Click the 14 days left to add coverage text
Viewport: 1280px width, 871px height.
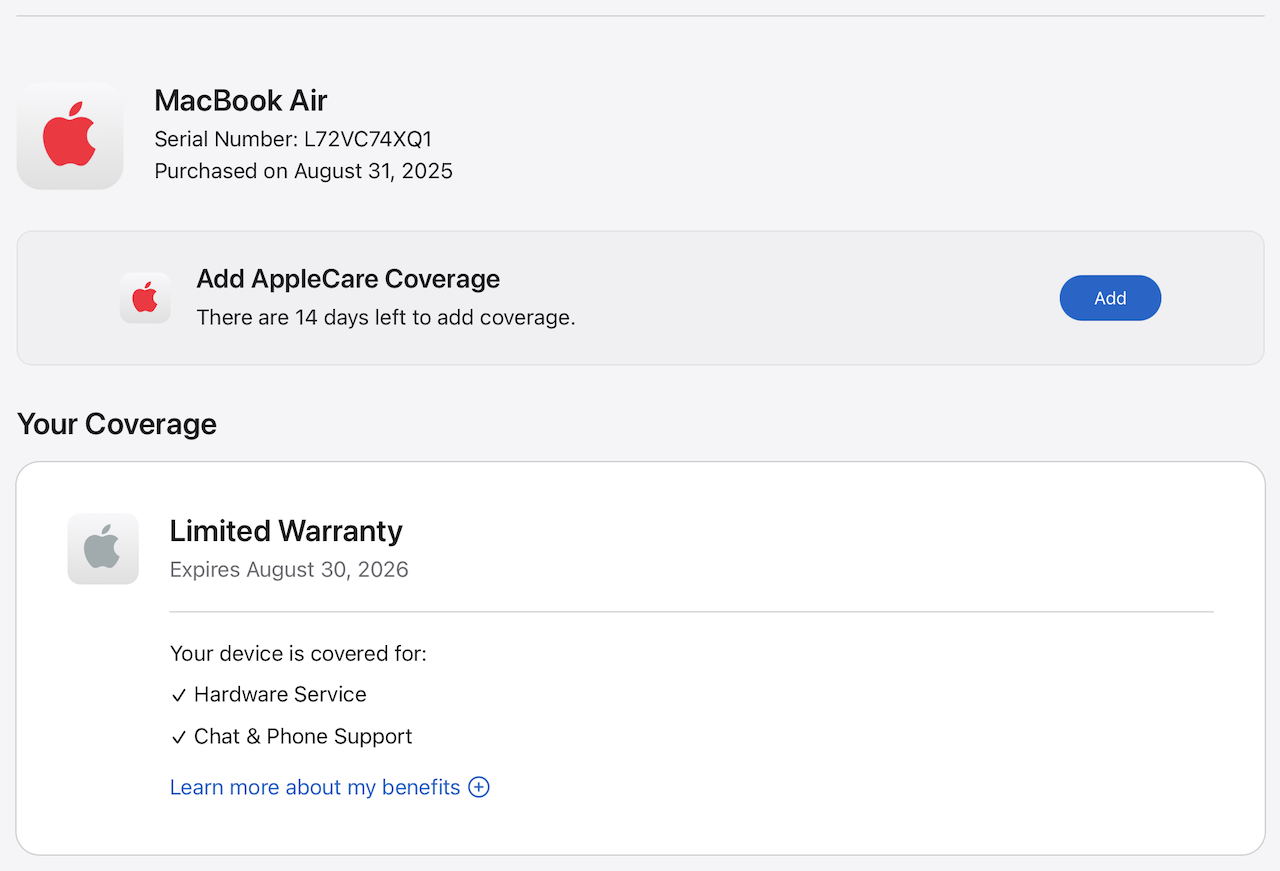tap(385, 318)
